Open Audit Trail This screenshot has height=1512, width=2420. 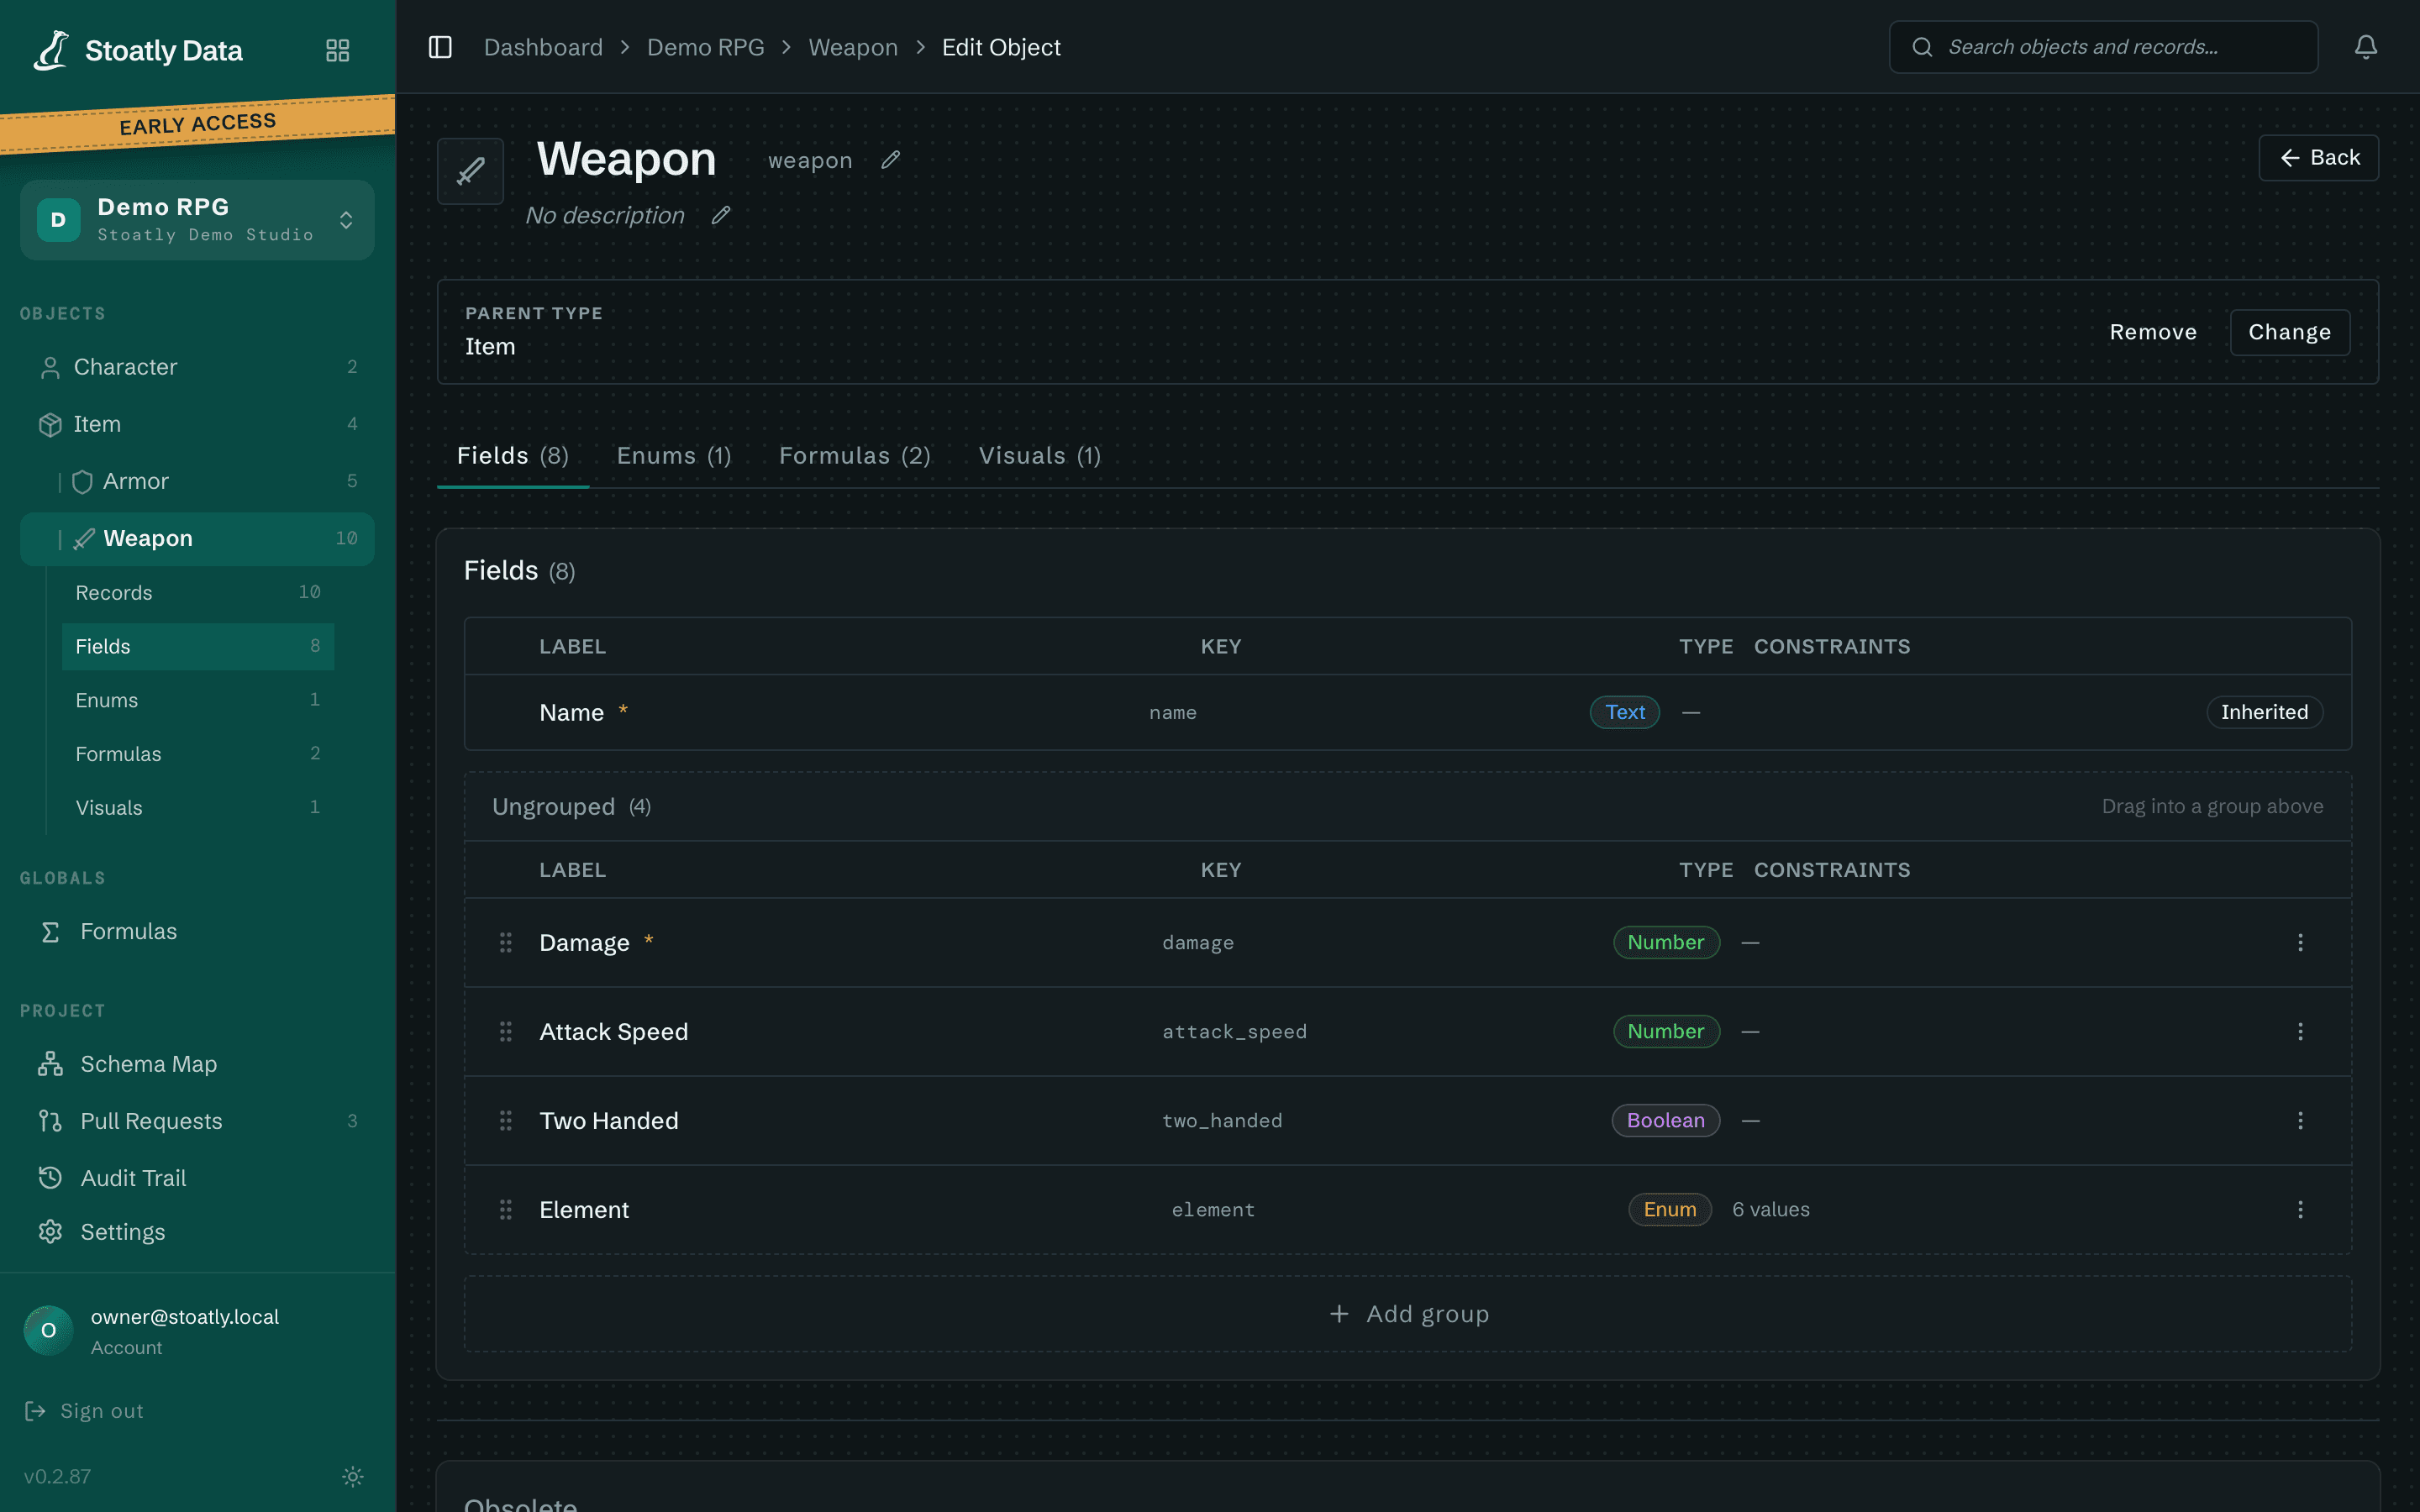tap(197, 1178)
